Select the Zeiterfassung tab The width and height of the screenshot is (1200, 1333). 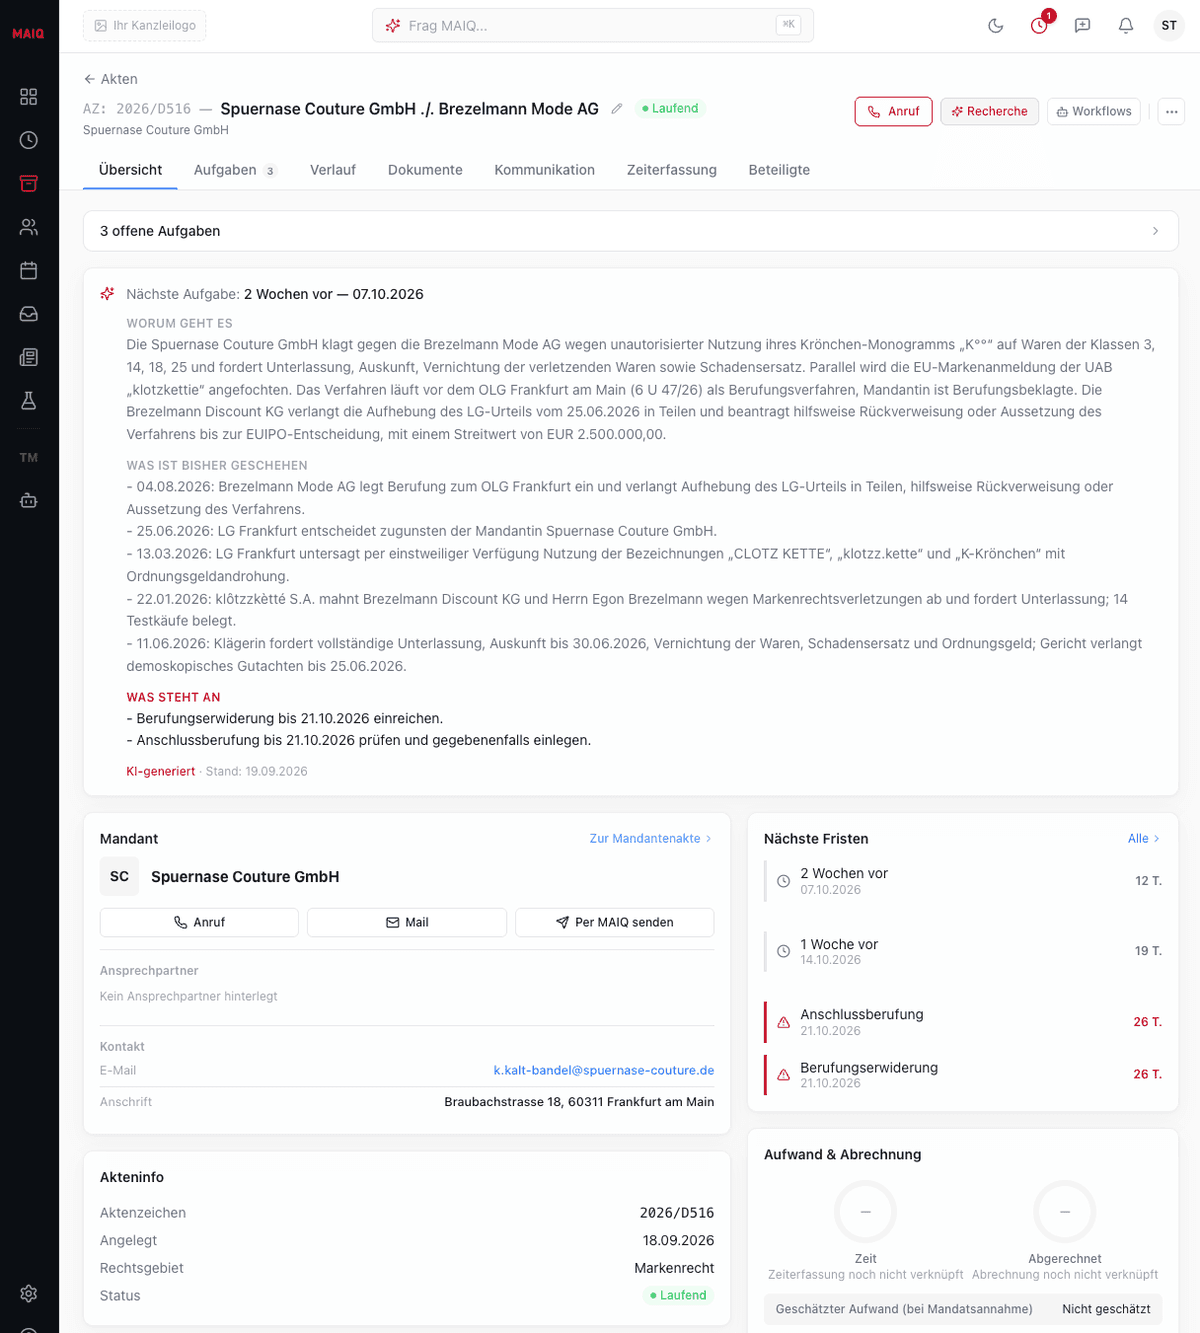coord(672,170)
